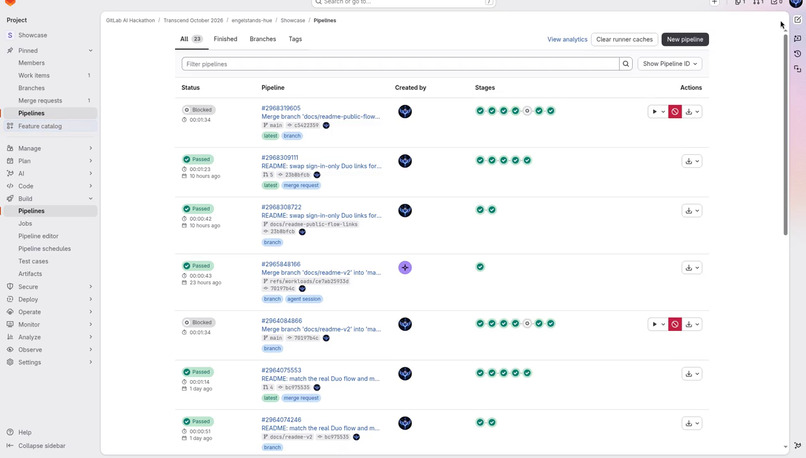Download artifacts for pipeline #2964075553

692,374
